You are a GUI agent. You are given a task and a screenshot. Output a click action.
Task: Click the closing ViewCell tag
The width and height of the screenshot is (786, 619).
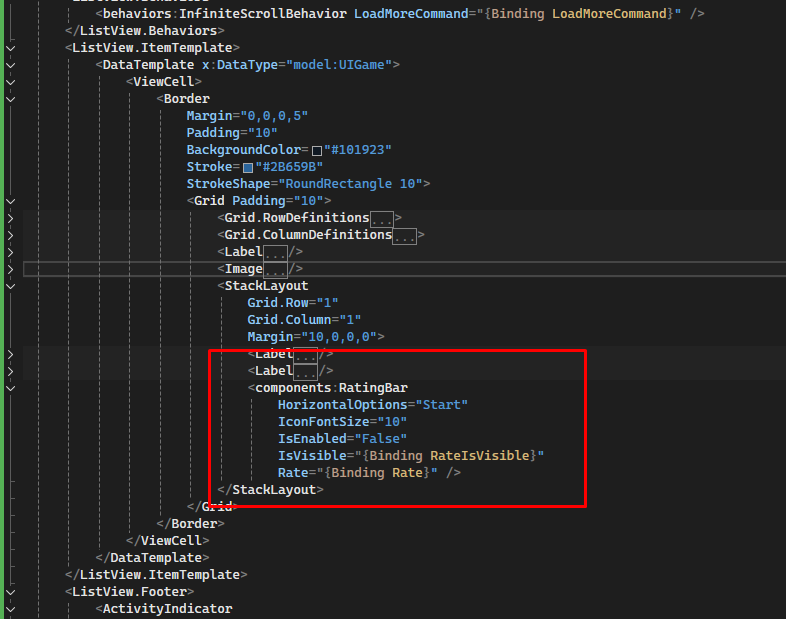[x=167, y=541]
